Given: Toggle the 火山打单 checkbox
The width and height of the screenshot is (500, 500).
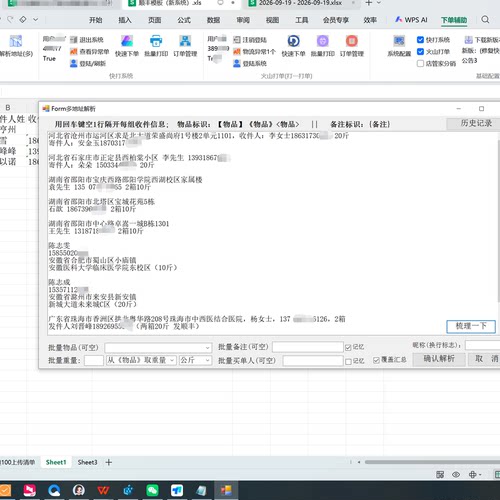Looking at the screenshot, I should [x=420, y=52].
